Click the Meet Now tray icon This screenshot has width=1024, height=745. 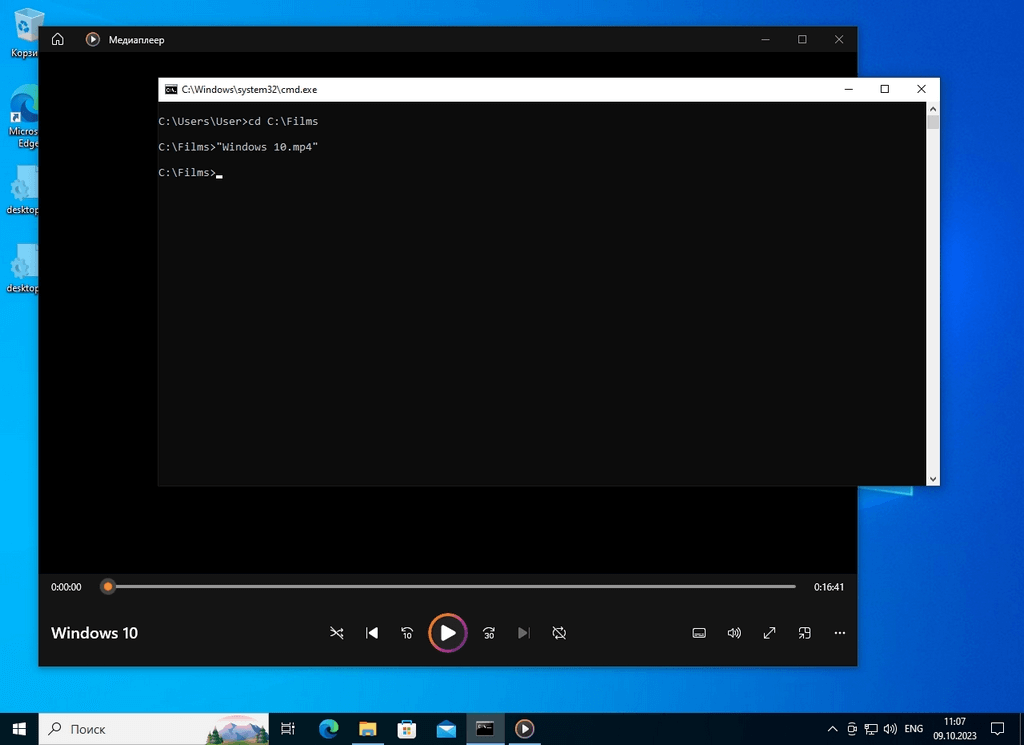pyautogui.click(x=852, y=729)
